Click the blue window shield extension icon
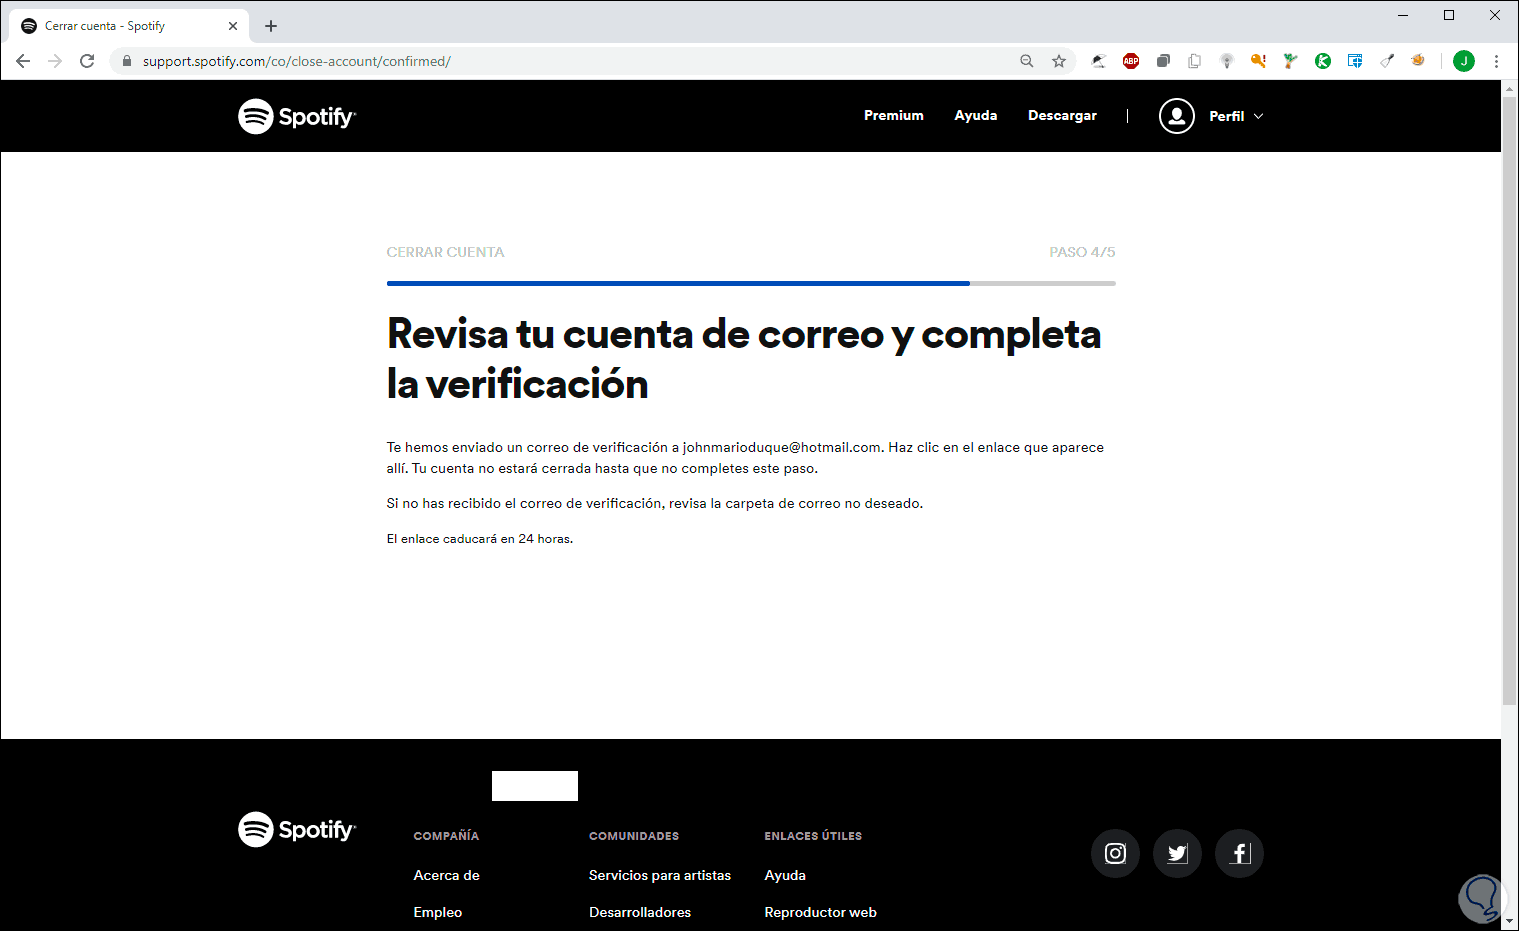 tap(1355, 61)
